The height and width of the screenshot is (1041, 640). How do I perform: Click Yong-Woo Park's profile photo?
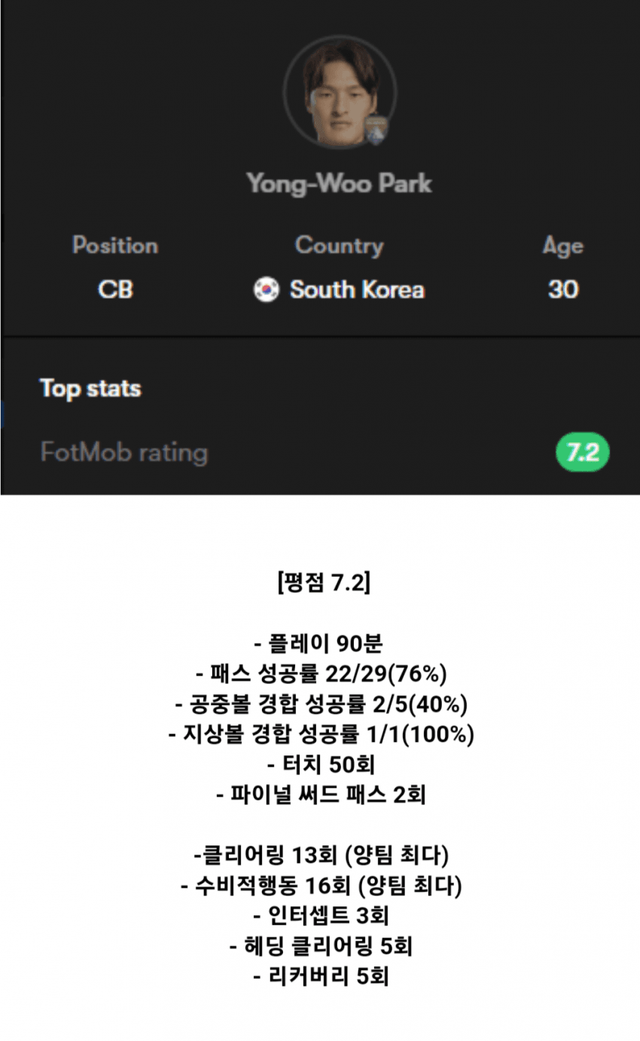337,92
